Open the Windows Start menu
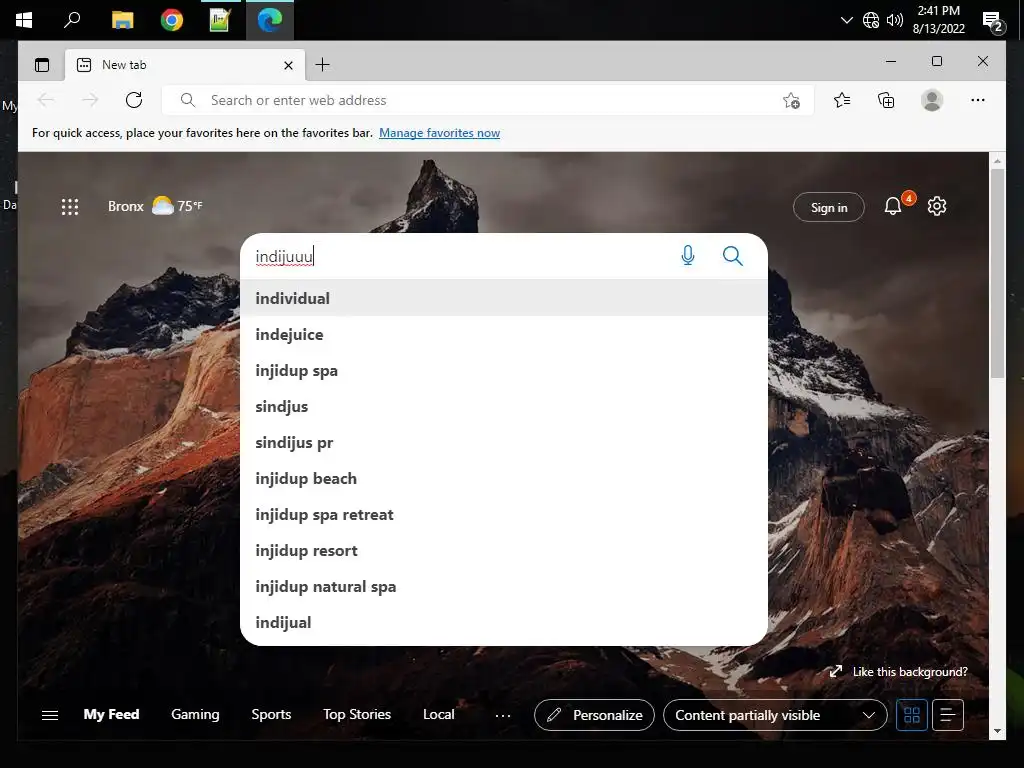1024x768 pixels. (24, 20)
